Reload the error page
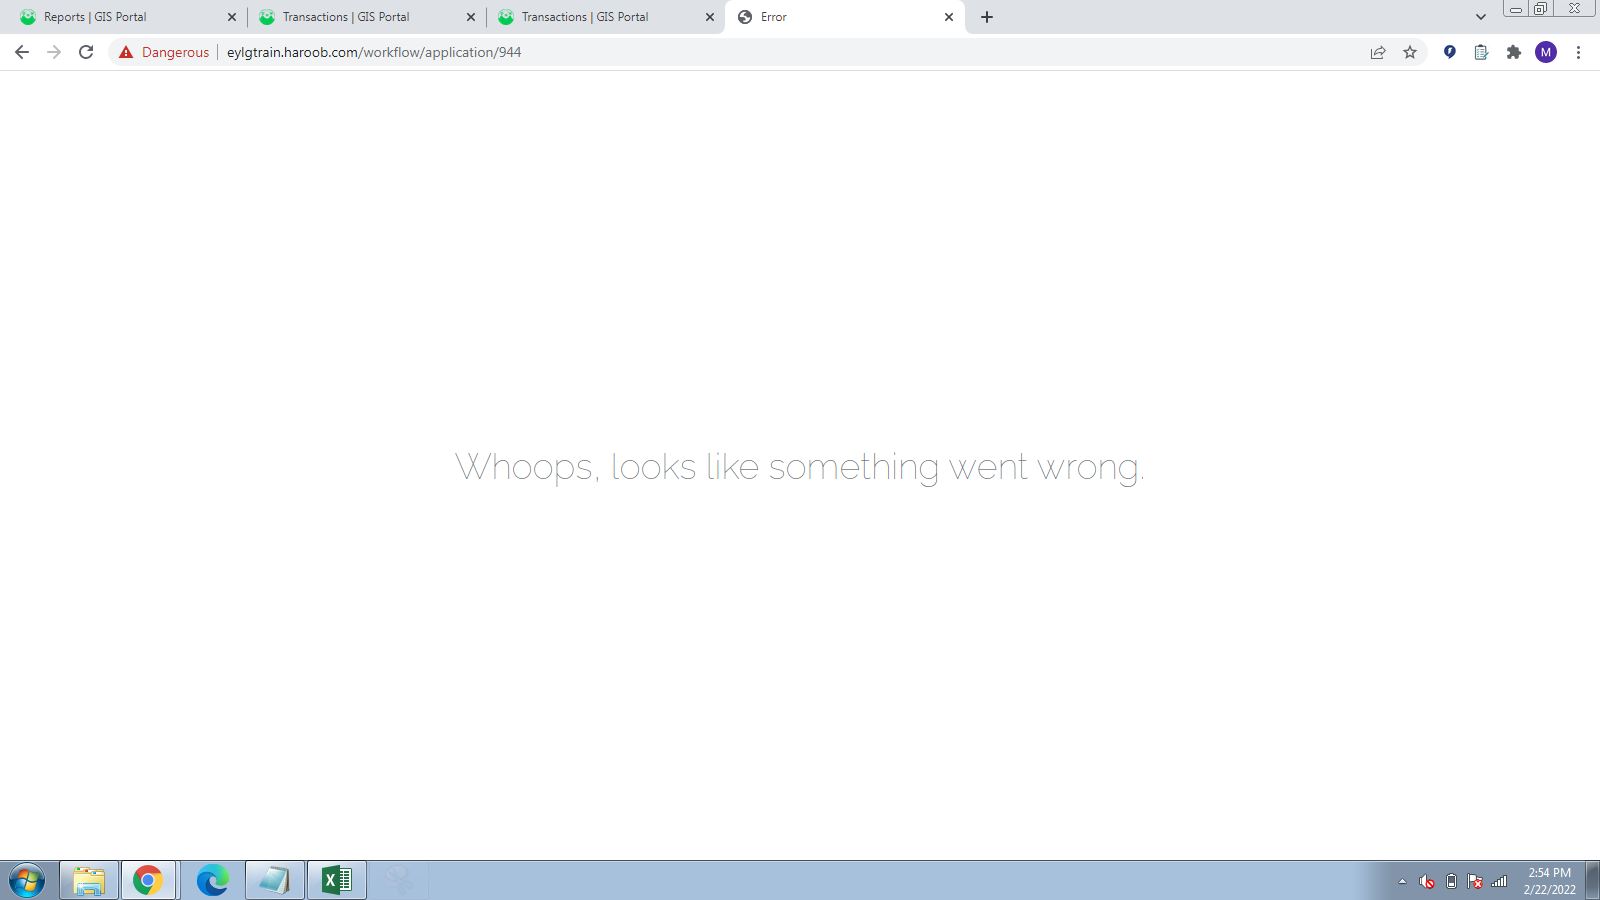Screen dimensions: 1600x900 [x=86, y=52]
